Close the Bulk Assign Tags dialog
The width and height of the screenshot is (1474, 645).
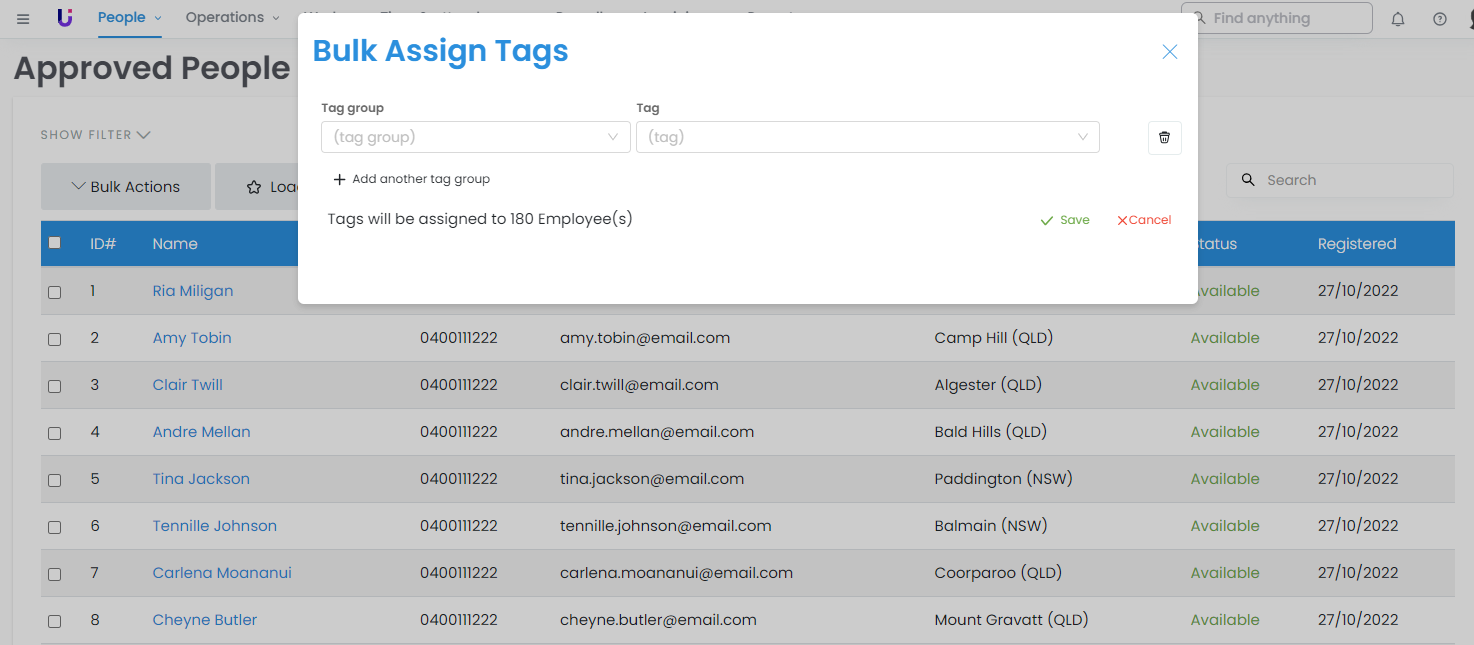pos(1169,52)
